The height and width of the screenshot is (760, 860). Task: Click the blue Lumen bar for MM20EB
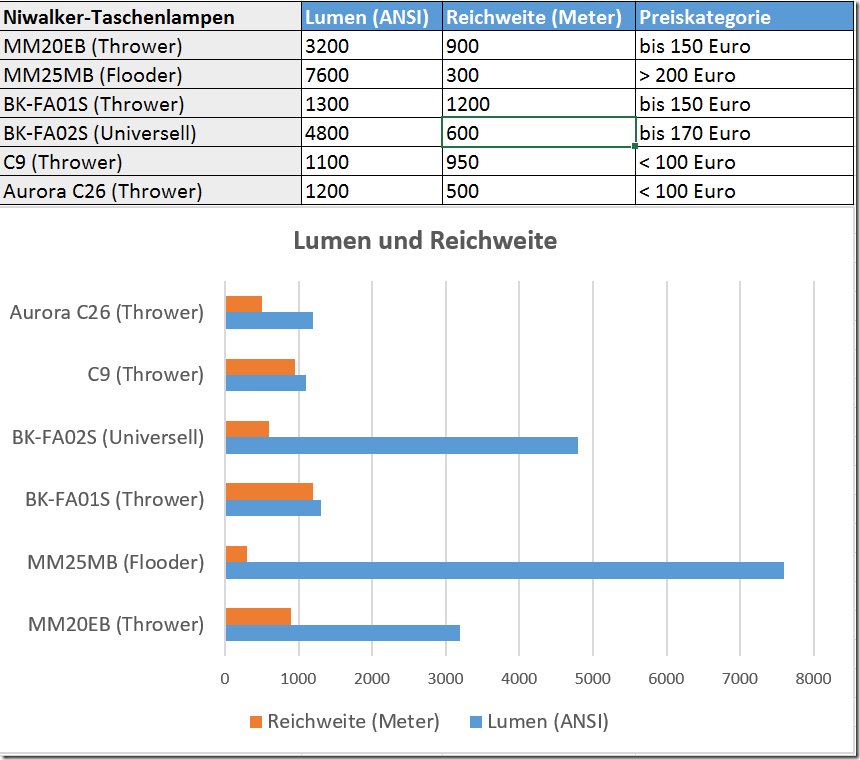coord(343,633)
